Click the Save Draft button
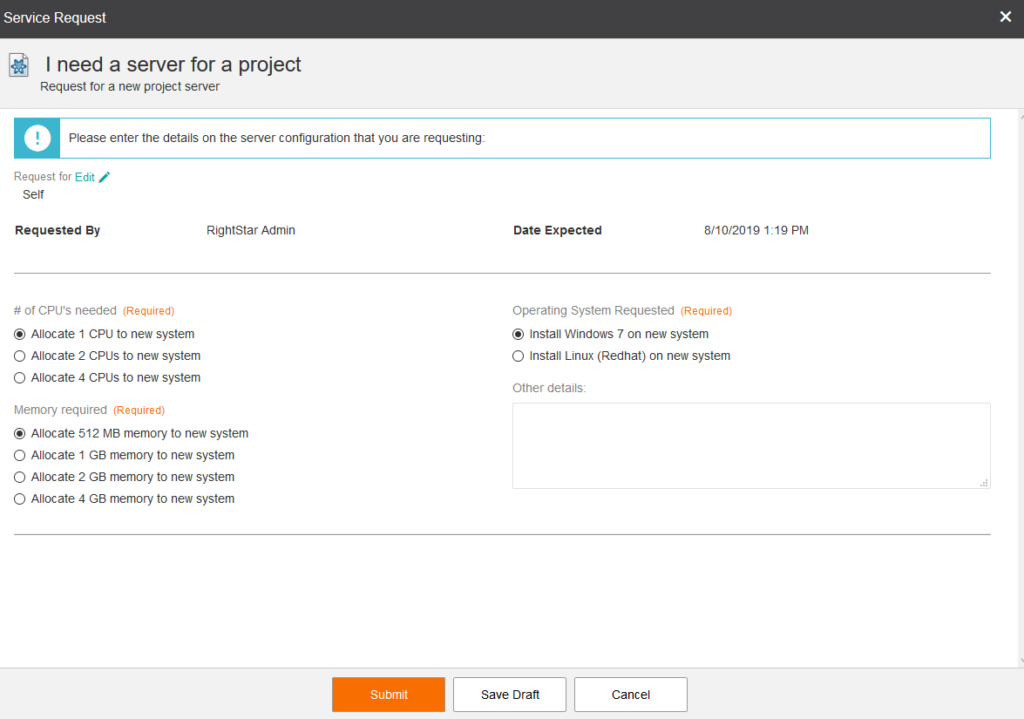Image resolution: width=1024 pixels, height=719 pixels. 510,694
